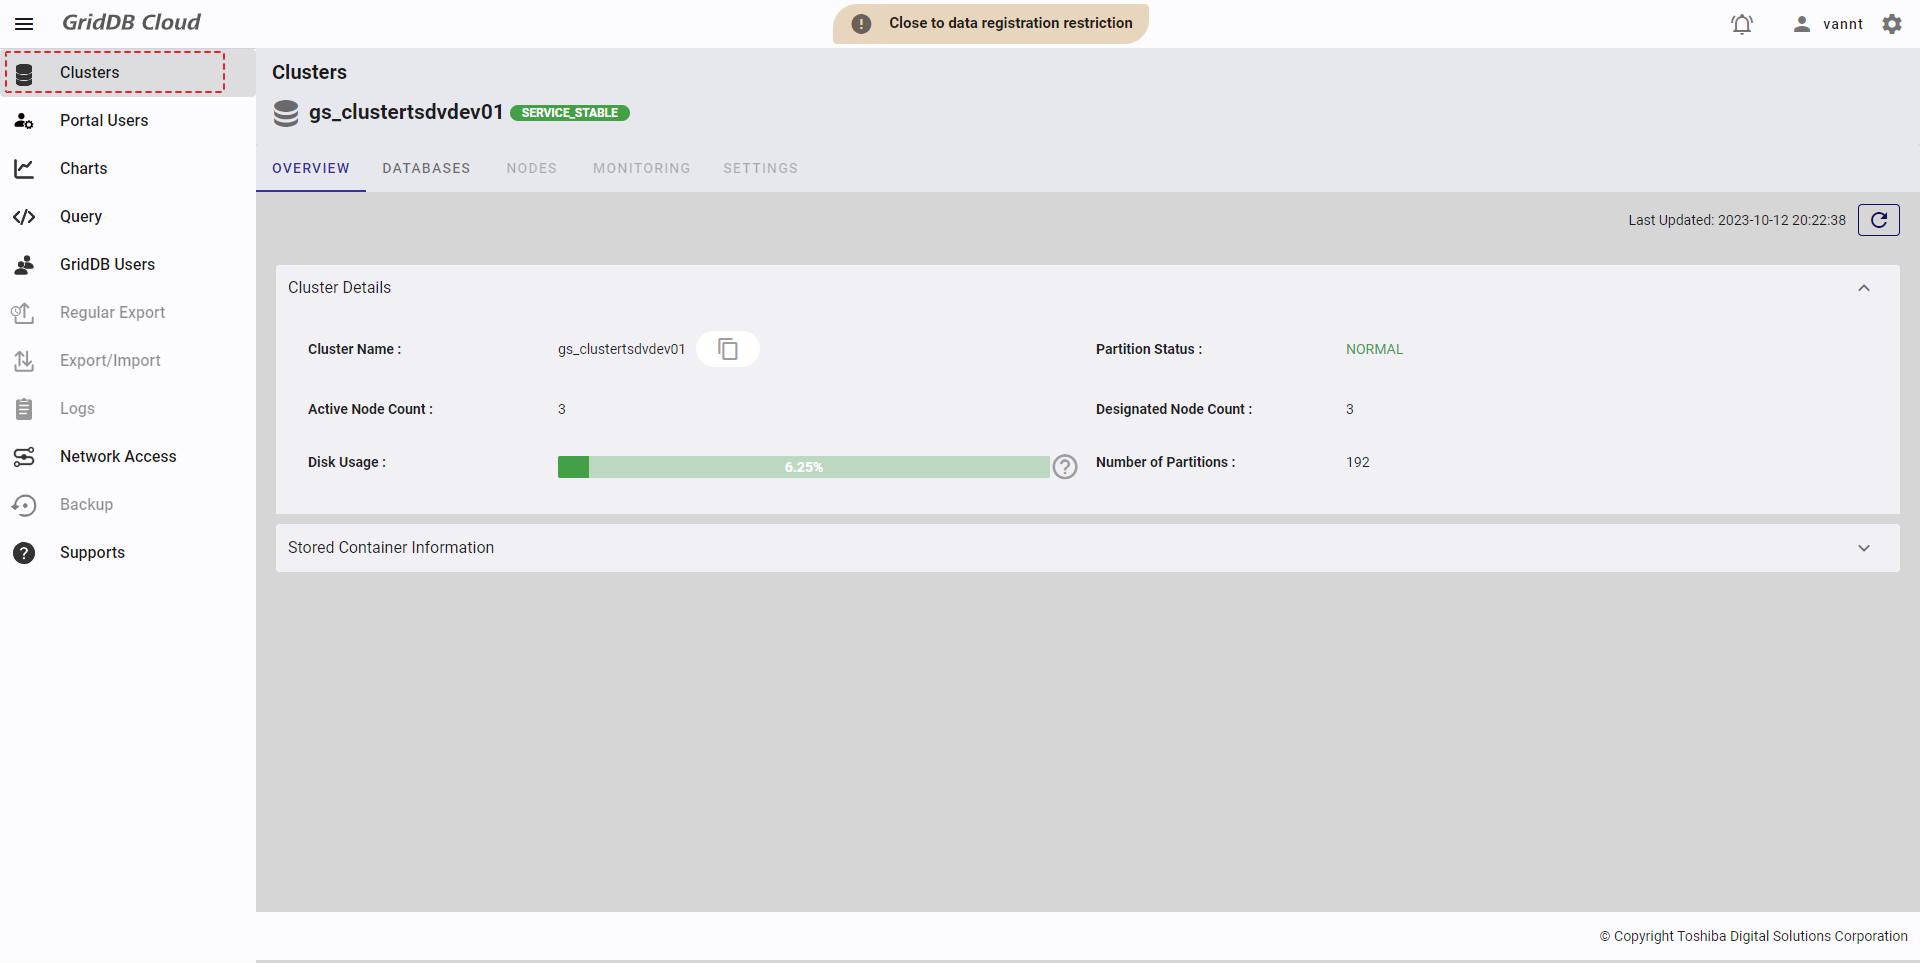Go to Charts page
The height and width of the screenshot is (963, 1920).
pyautogui.click(x=128, y=168)
